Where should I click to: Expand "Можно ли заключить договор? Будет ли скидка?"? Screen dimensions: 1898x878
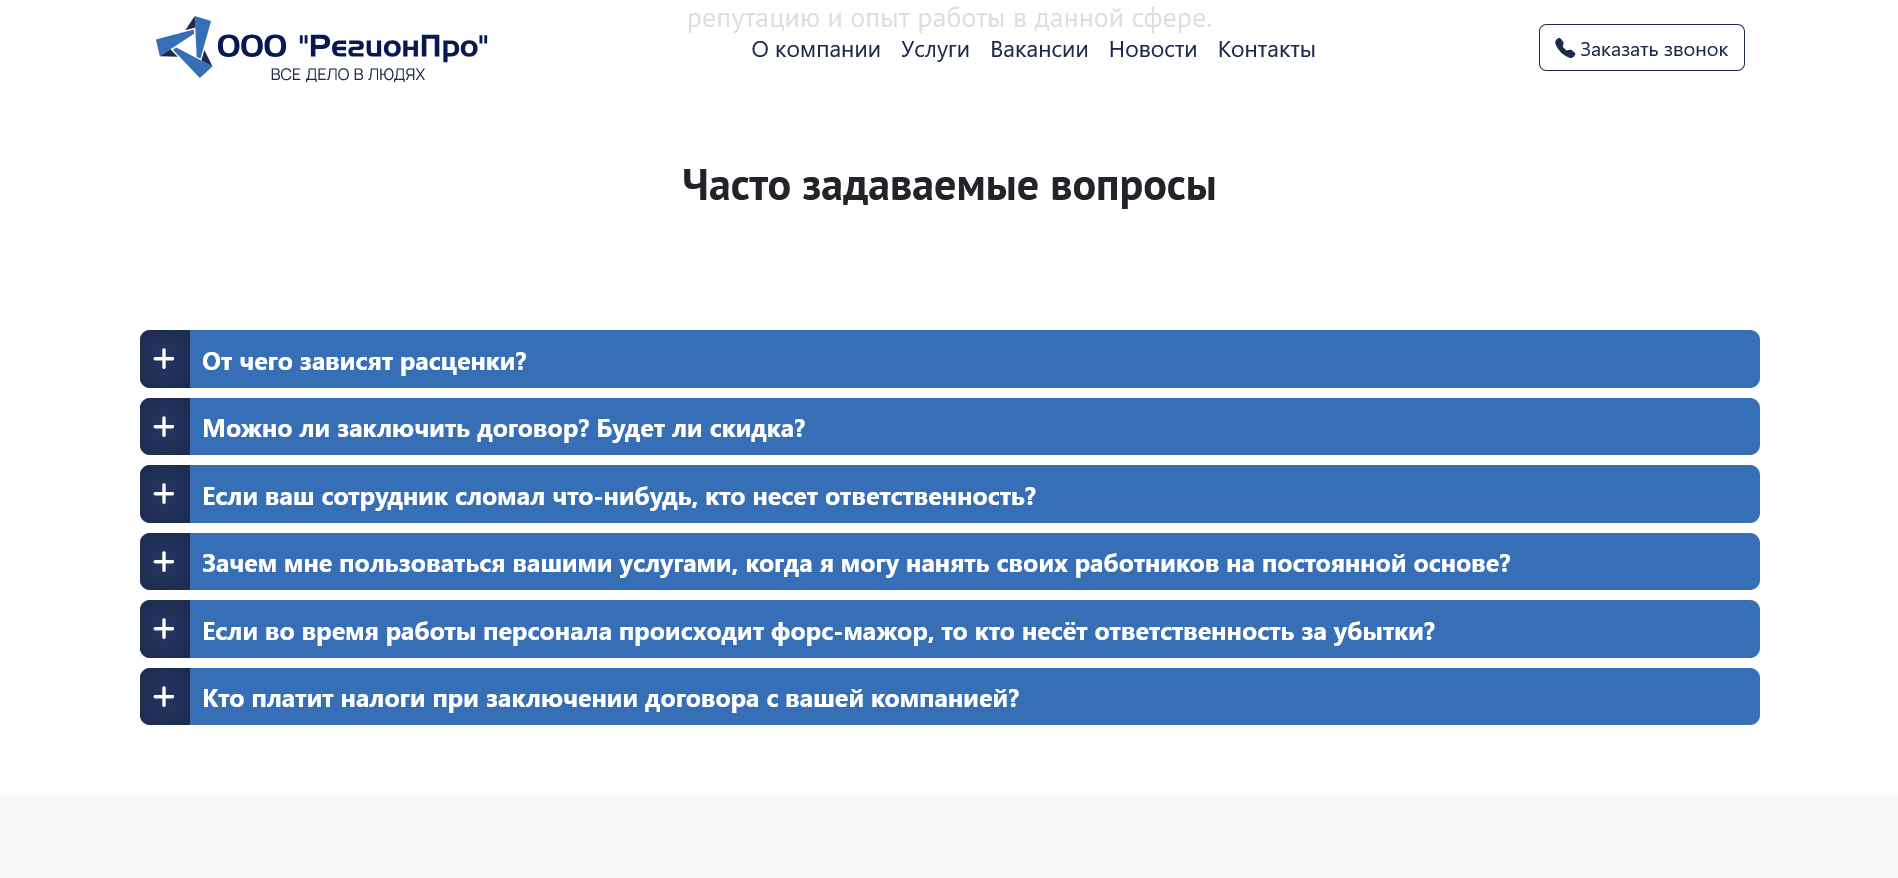(x=503, y=428)
